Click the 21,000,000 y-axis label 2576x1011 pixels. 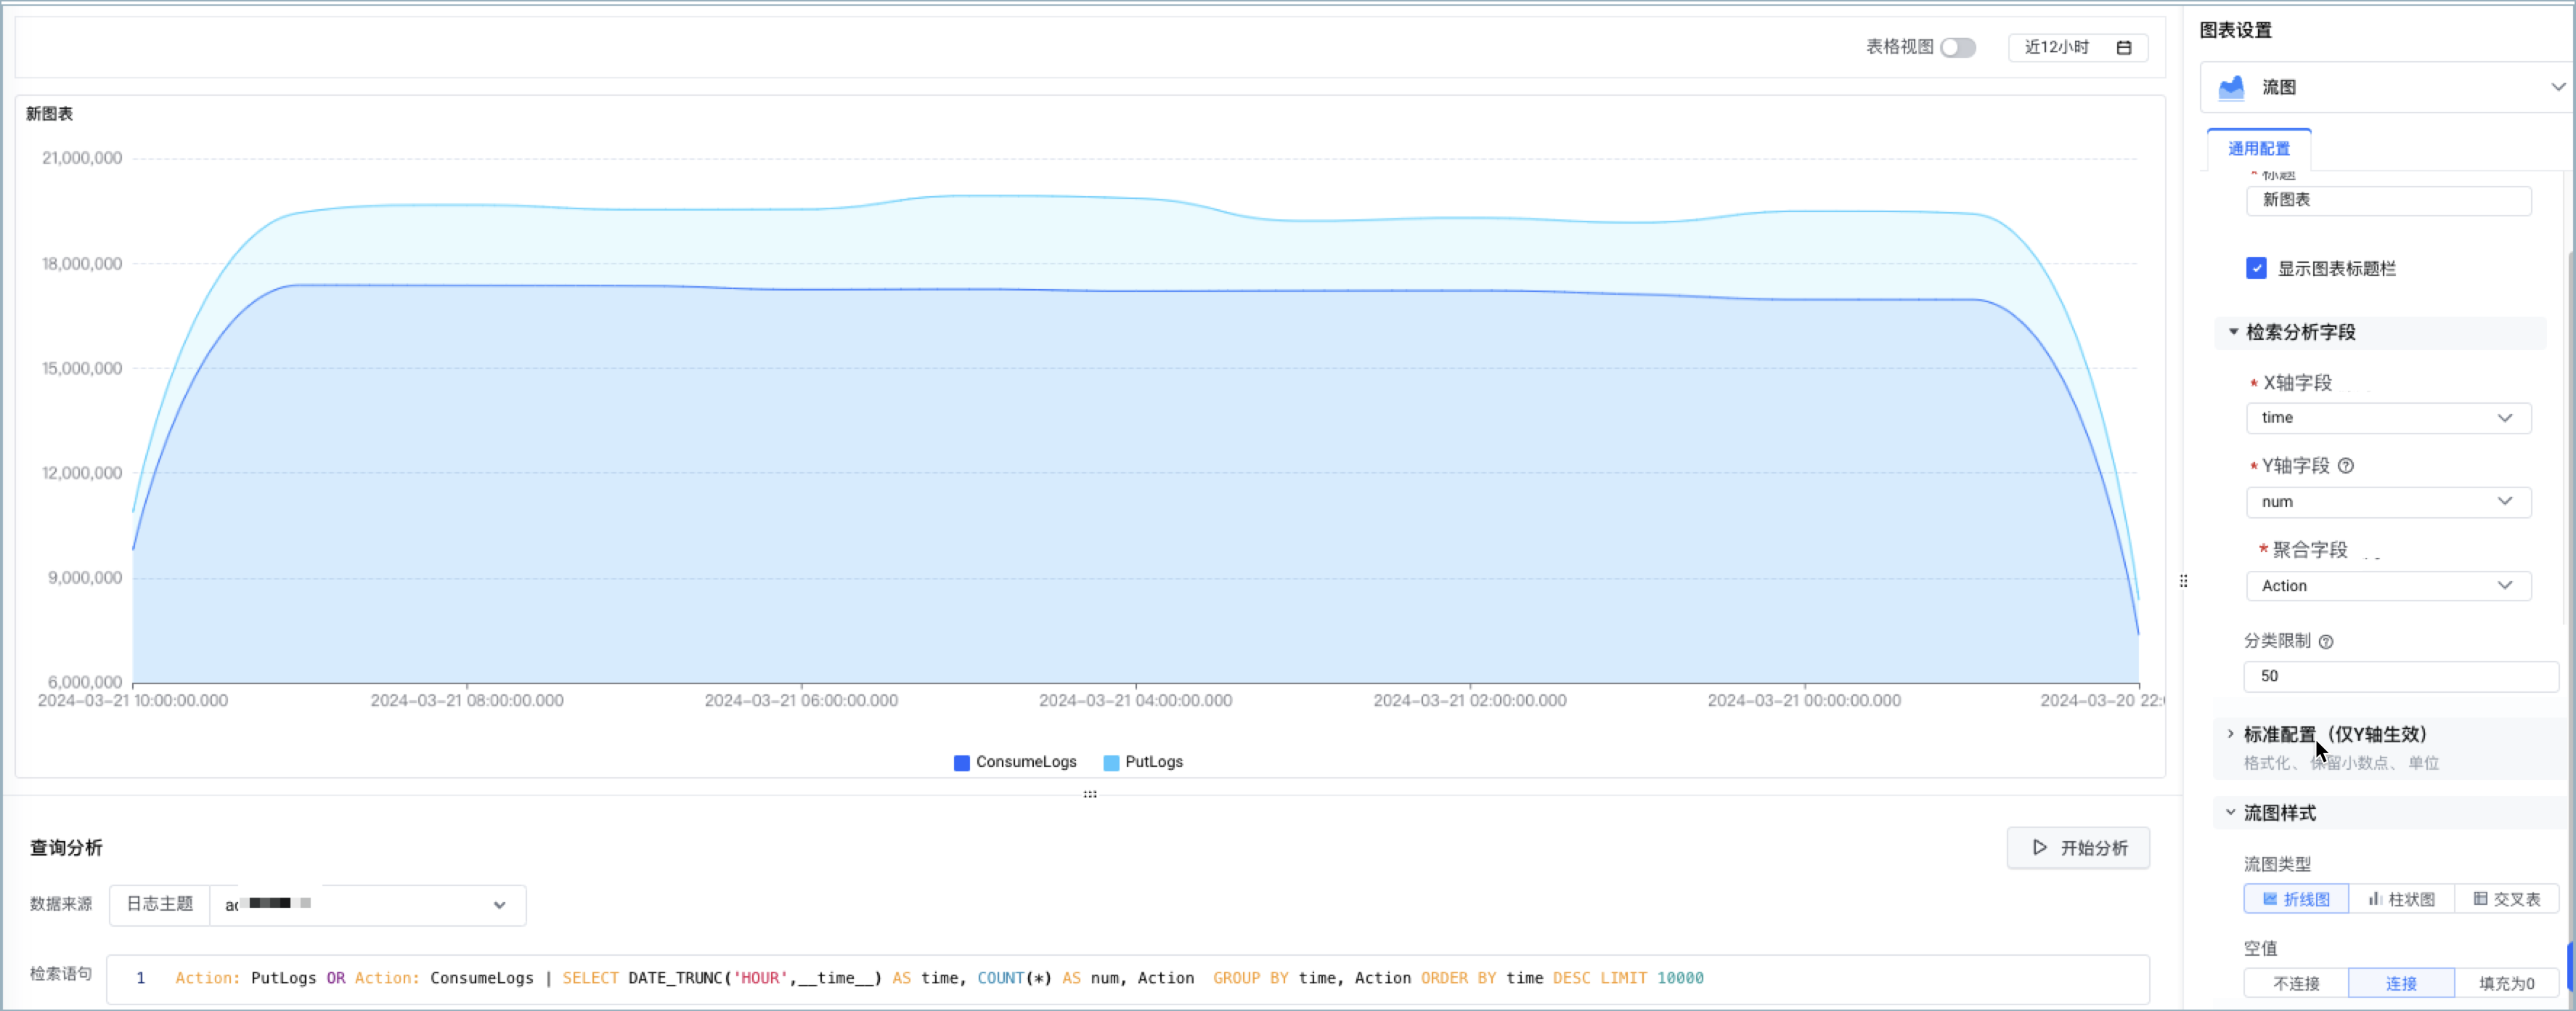82,158
